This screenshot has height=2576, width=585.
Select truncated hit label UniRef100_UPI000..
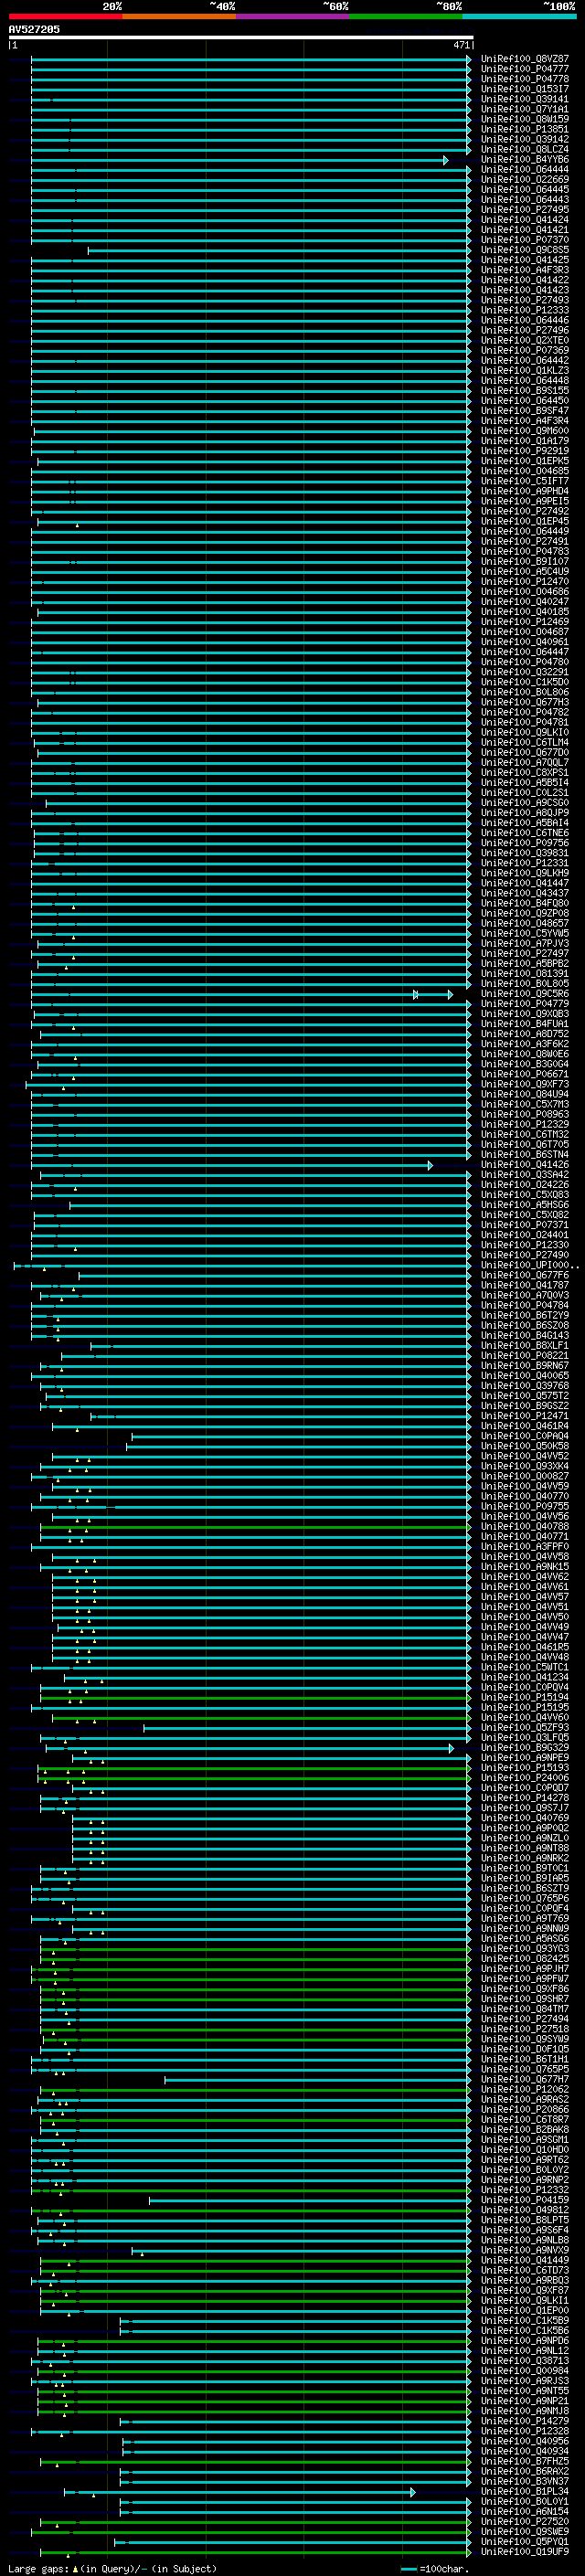pyautogui.click(x=530, y=1265)
